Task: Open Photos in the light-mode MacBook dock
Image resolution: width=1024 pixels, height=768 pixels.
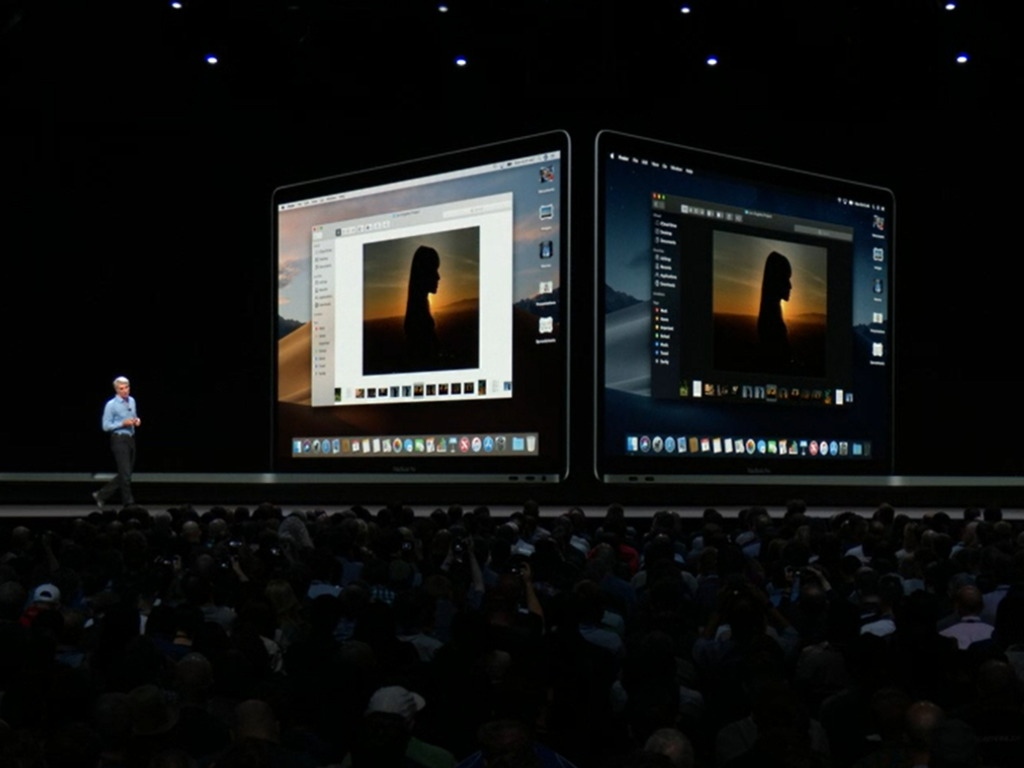Action: (x=398, y=446)
